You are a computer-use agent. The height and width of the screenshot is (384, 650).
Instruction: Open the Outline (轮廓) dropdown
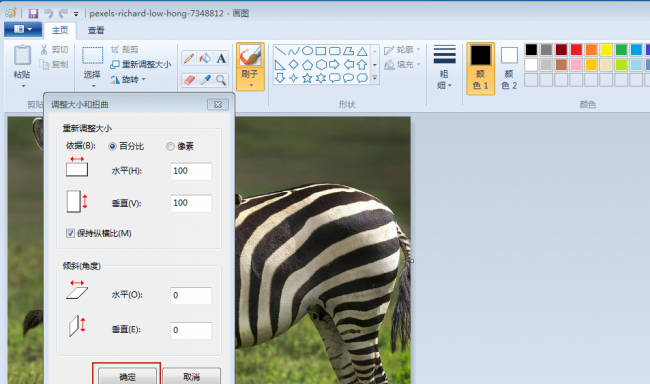pos(403,50)
